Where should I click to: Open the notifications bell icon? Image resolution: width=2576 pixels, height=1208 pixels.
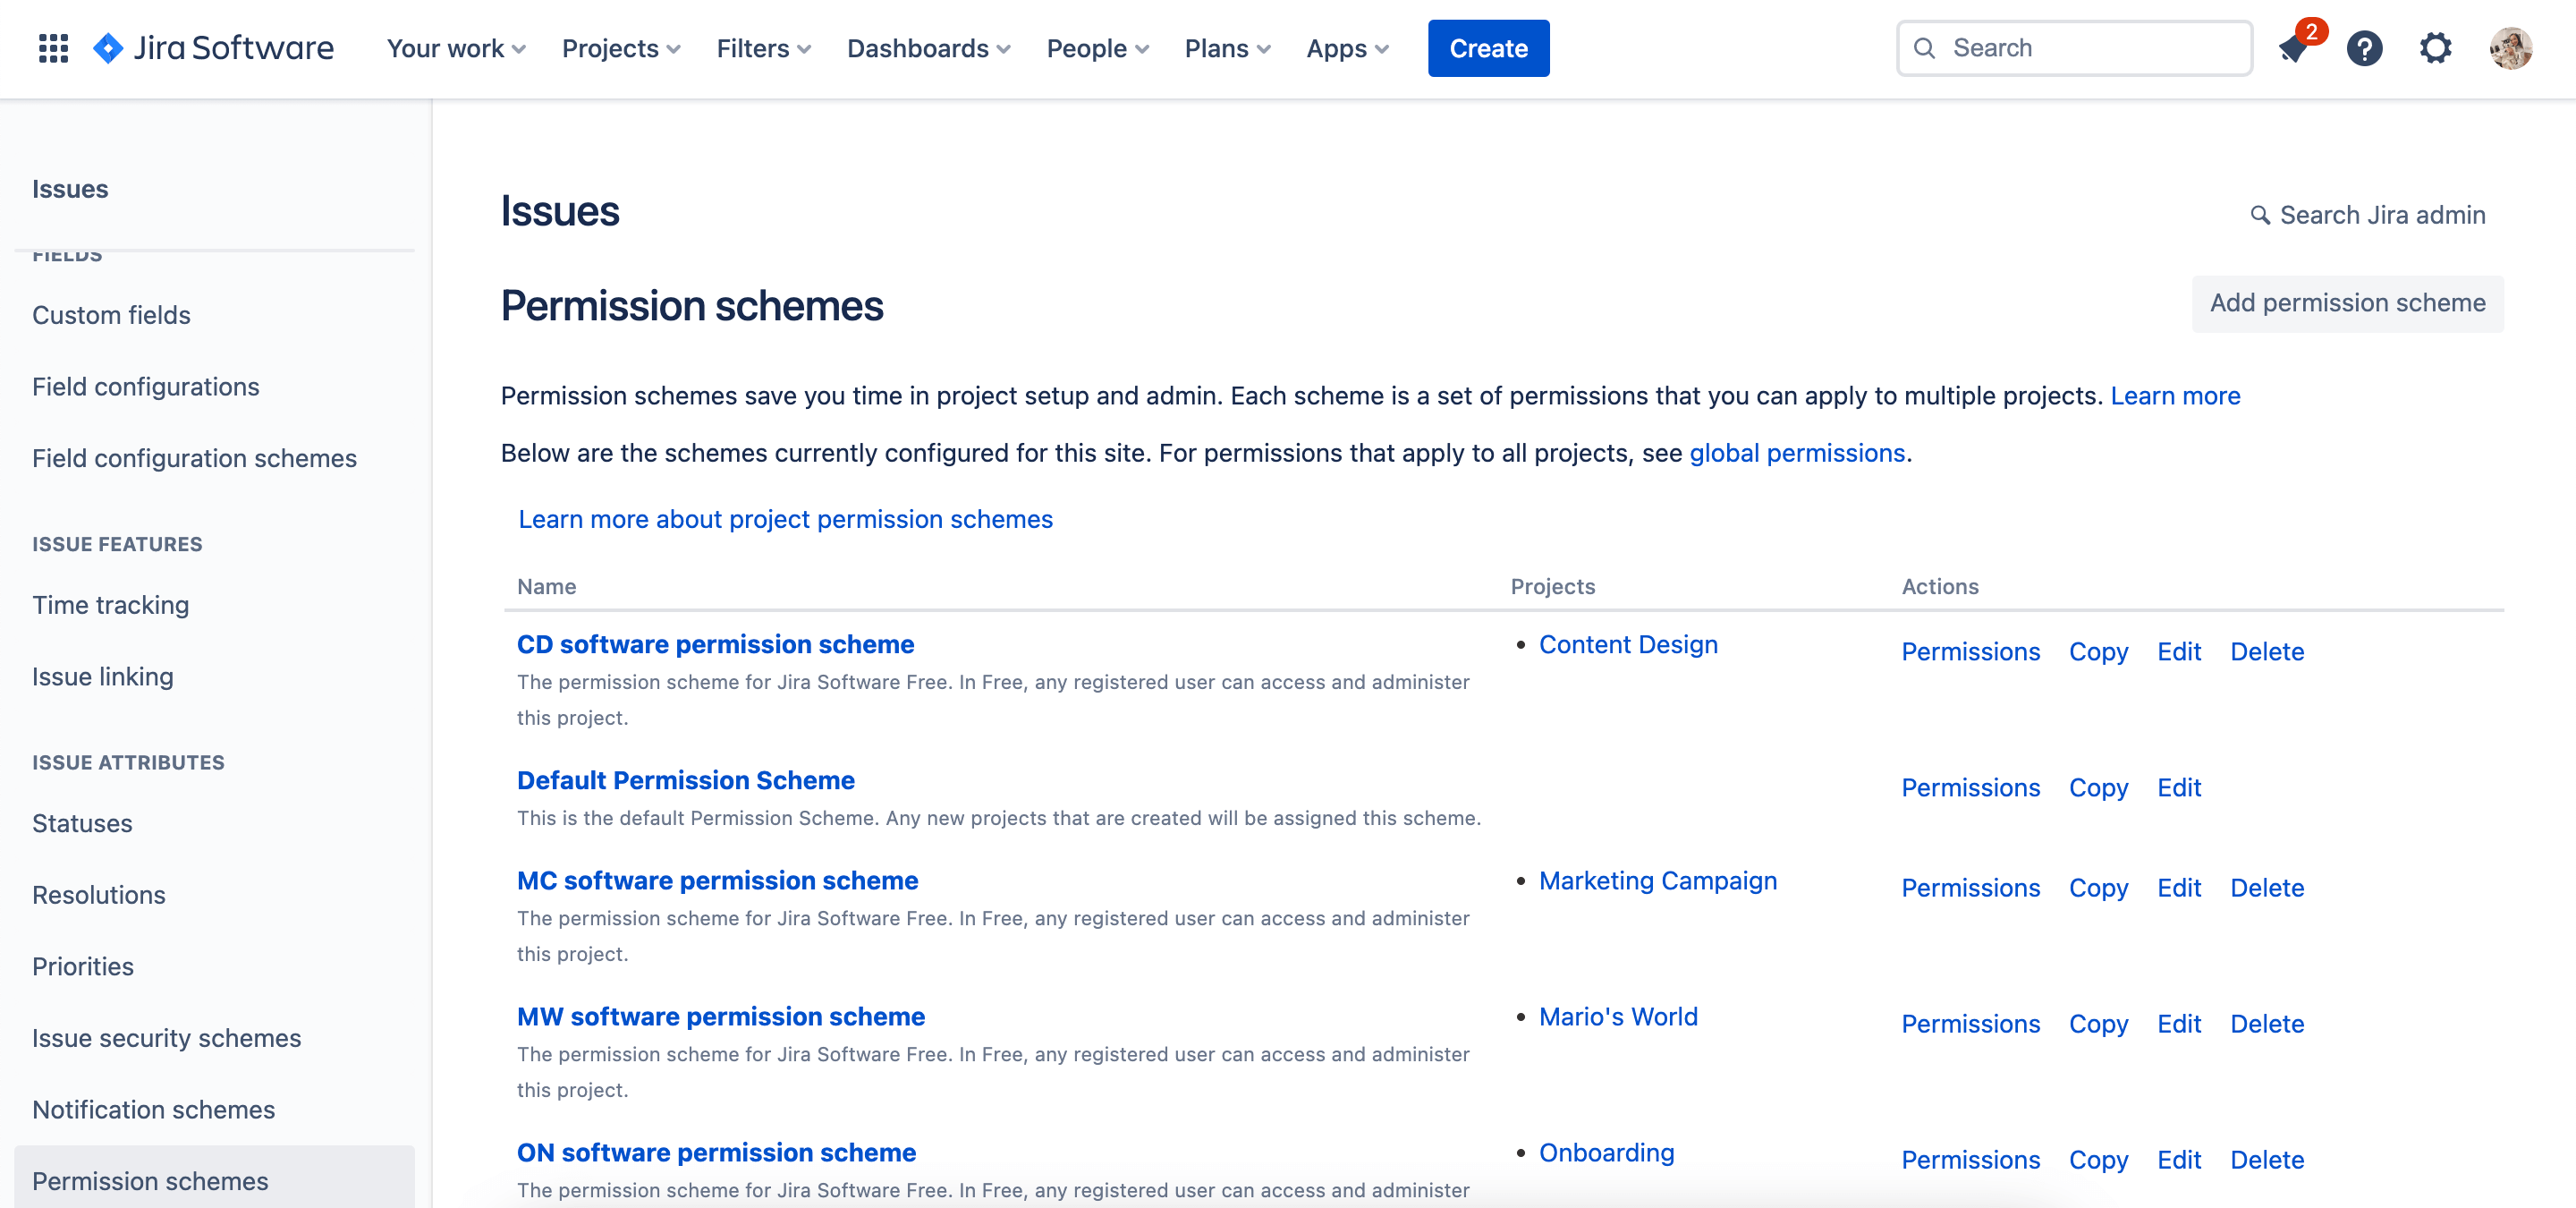coord(2295,47)
